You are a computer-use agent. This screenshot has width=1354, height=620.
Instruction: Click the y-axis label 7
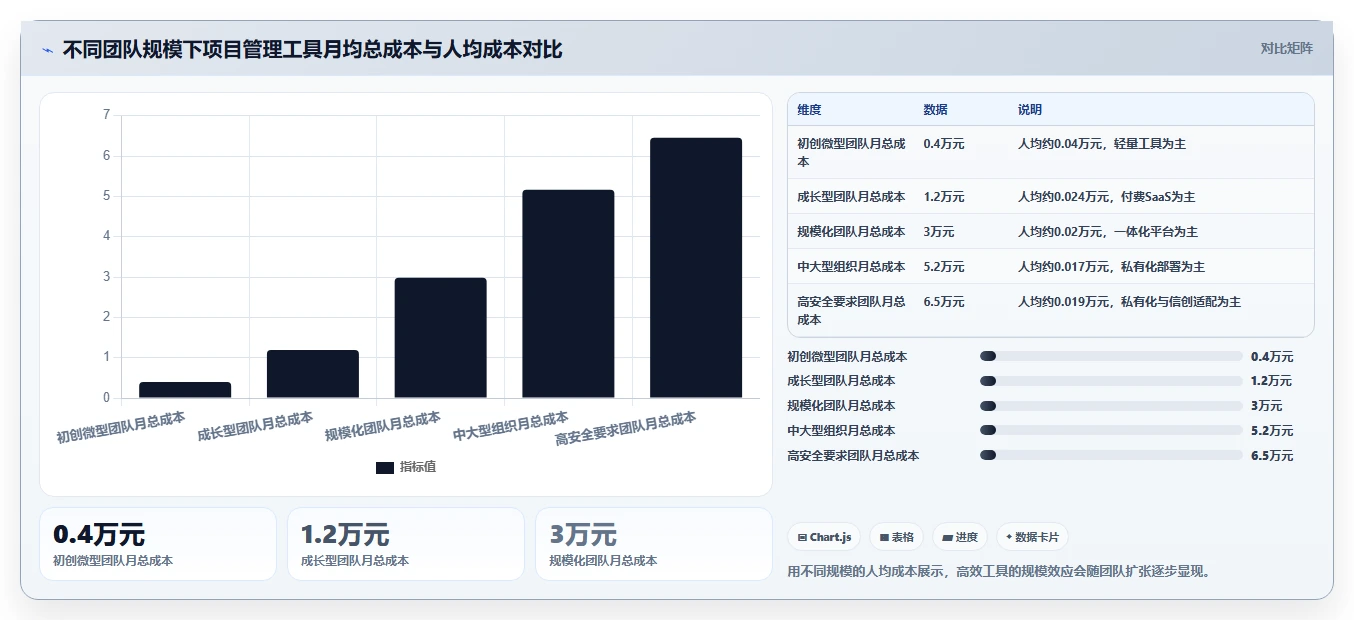click(106, 115)
